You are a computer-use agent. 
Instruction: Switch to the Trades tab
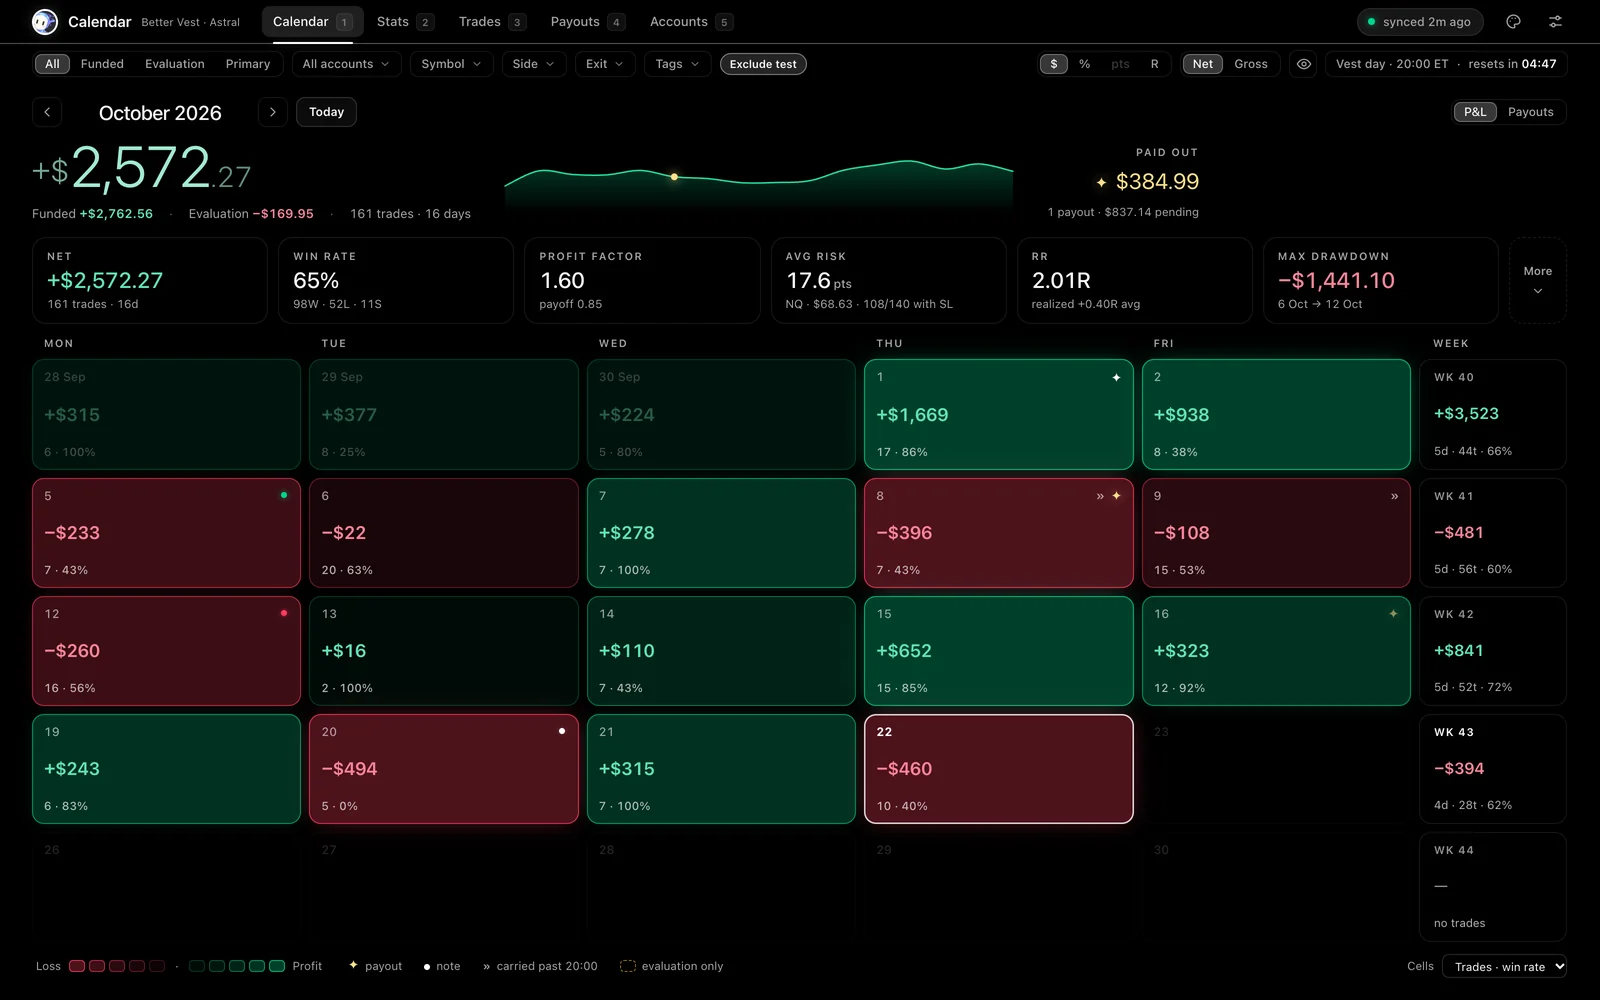[x=491, y=22]
